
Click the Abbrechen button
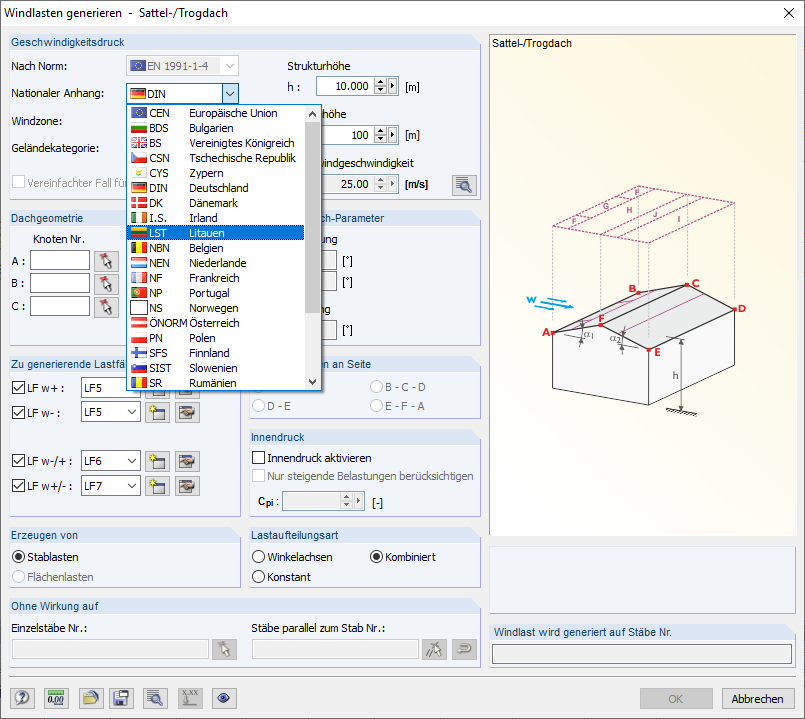click(758, 699)
